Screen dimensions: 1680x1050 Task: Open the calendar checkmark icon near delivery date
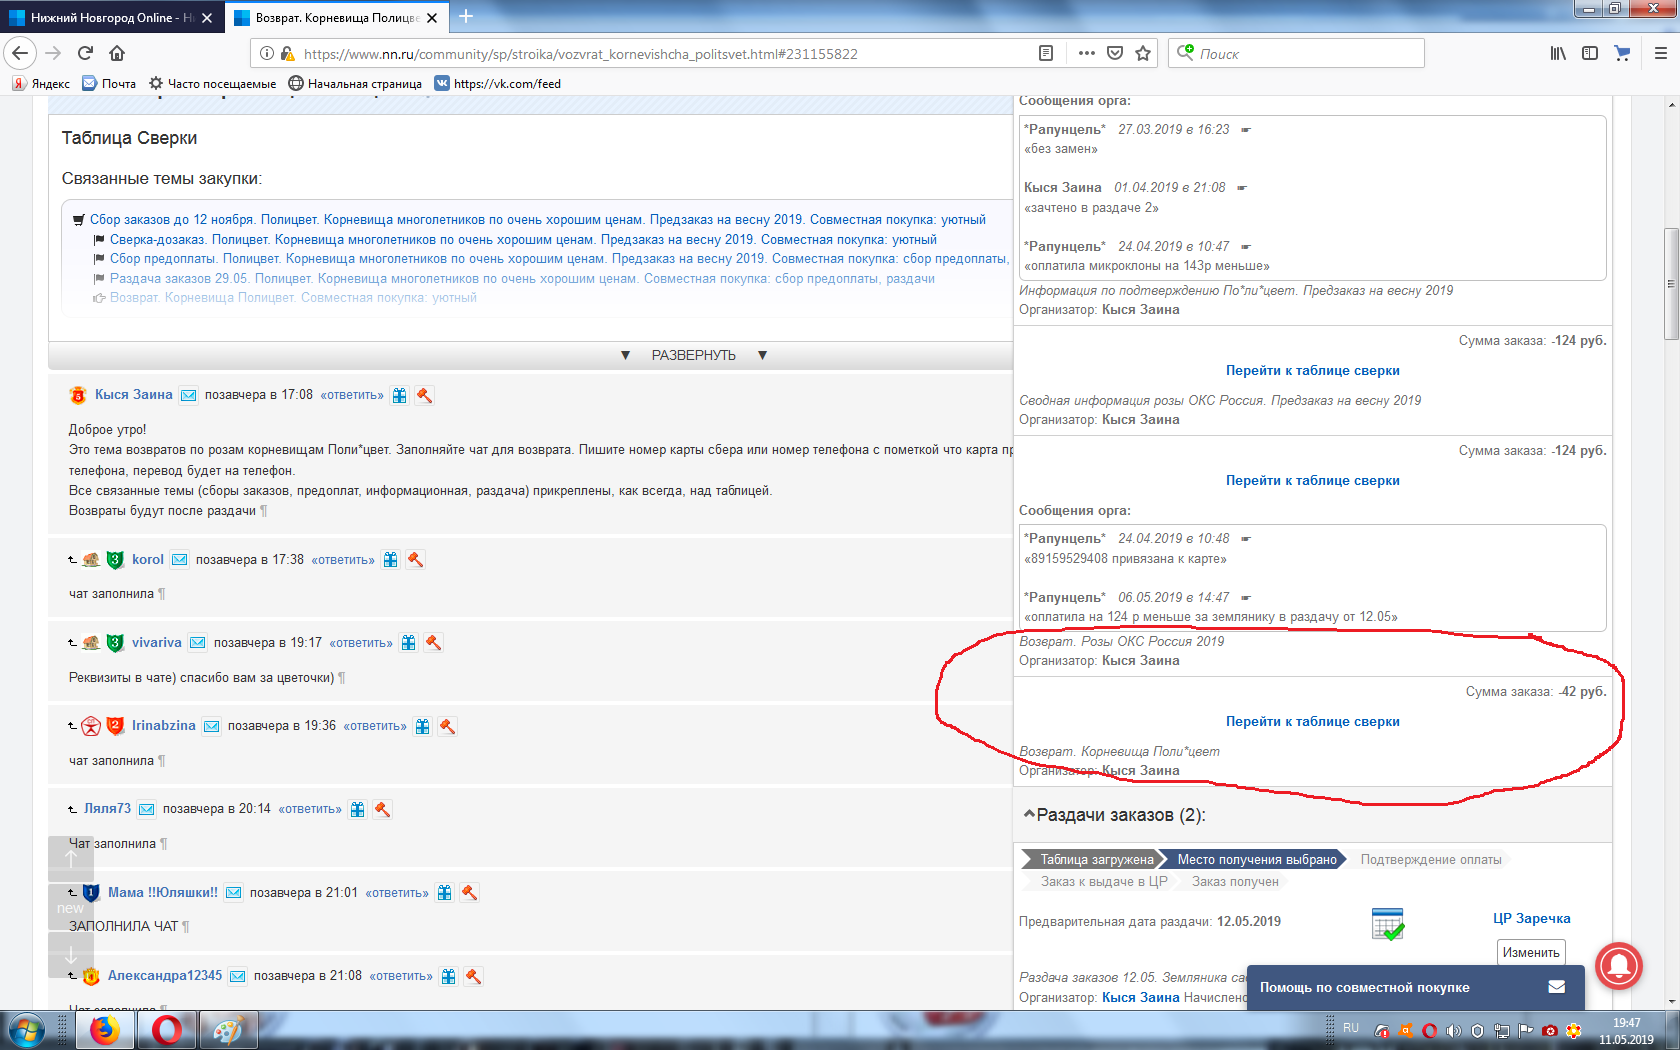click(1388, 924)
